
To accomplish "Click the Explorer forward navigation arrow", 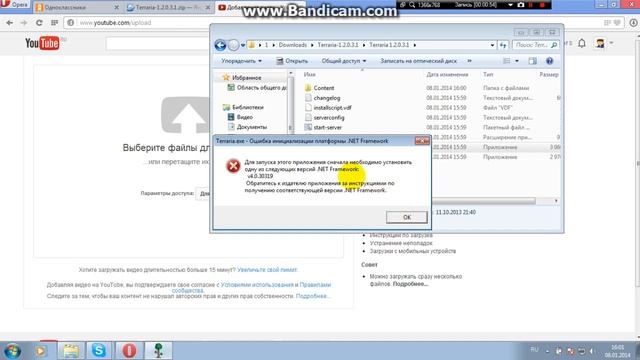I will click(x=233, y=45).
